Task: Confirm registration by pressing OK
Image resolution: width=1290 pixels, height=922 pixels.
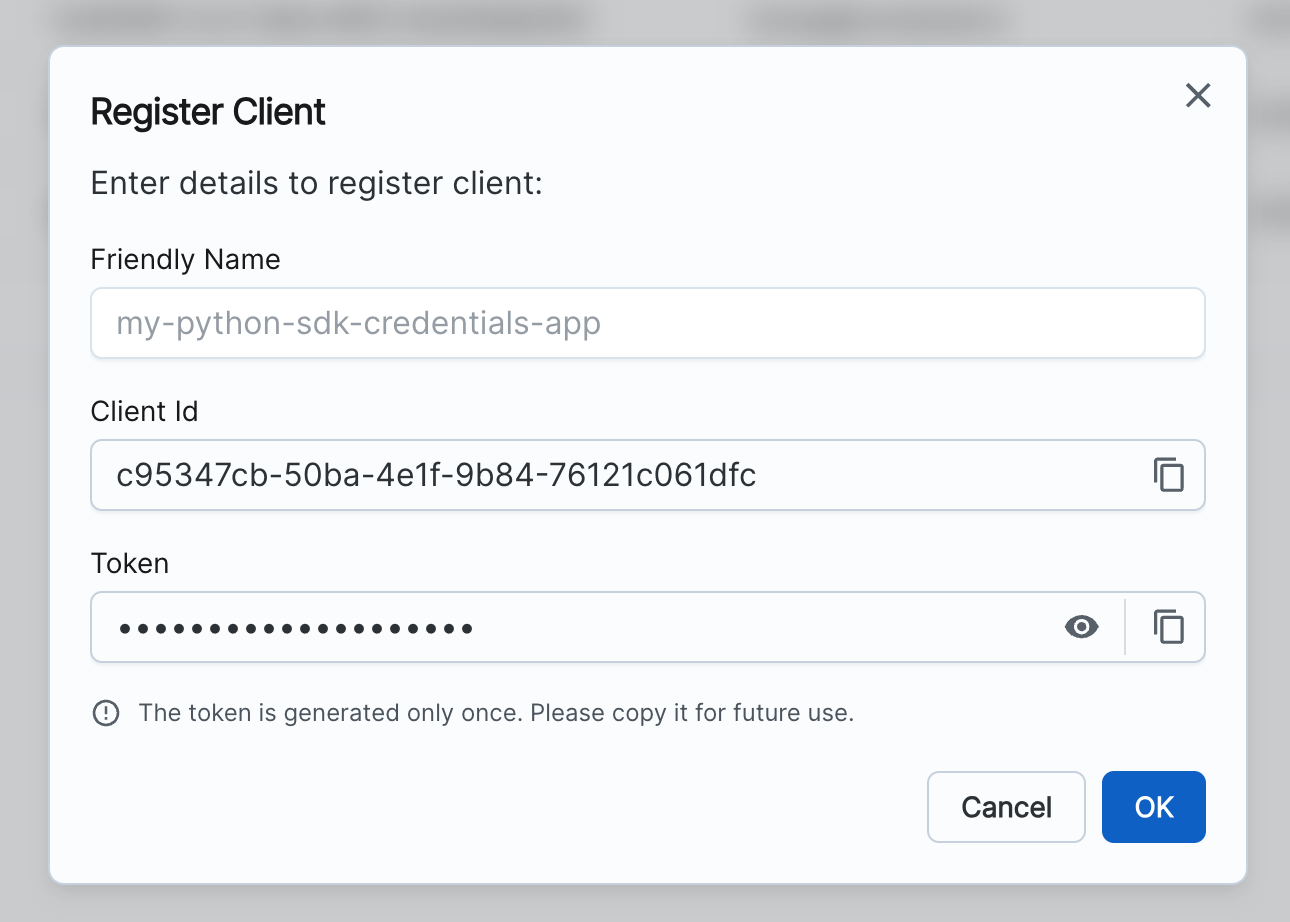Action: 1153,807
